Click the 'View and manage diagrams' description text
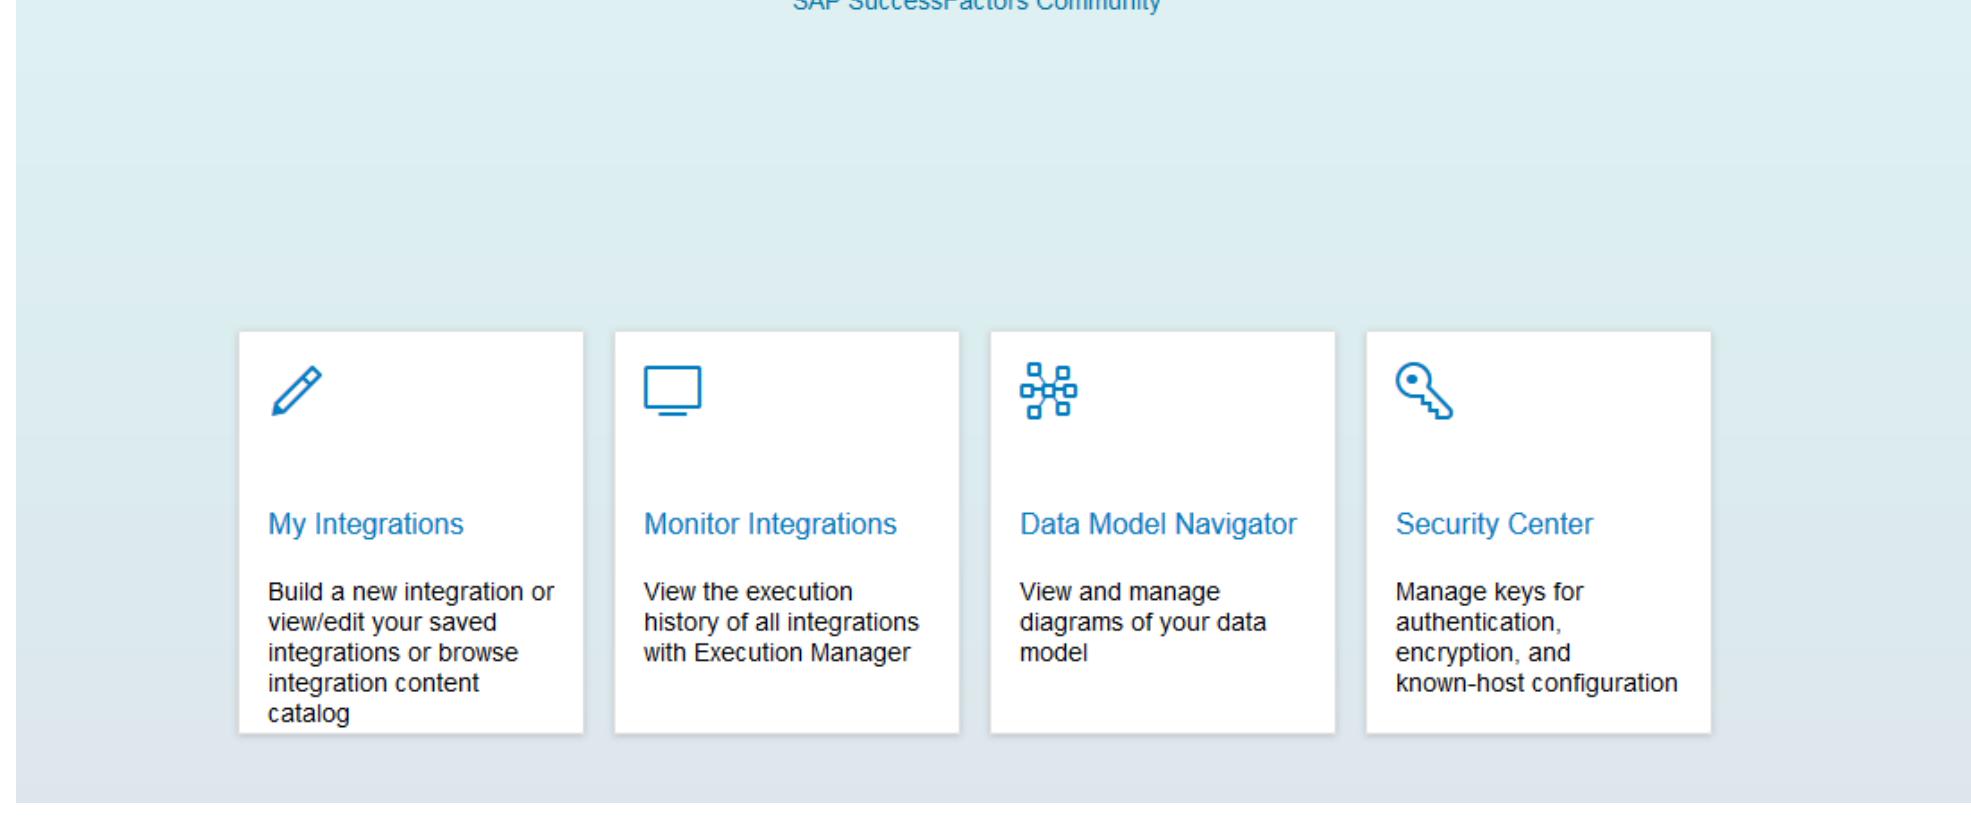 pos(1119,592)
